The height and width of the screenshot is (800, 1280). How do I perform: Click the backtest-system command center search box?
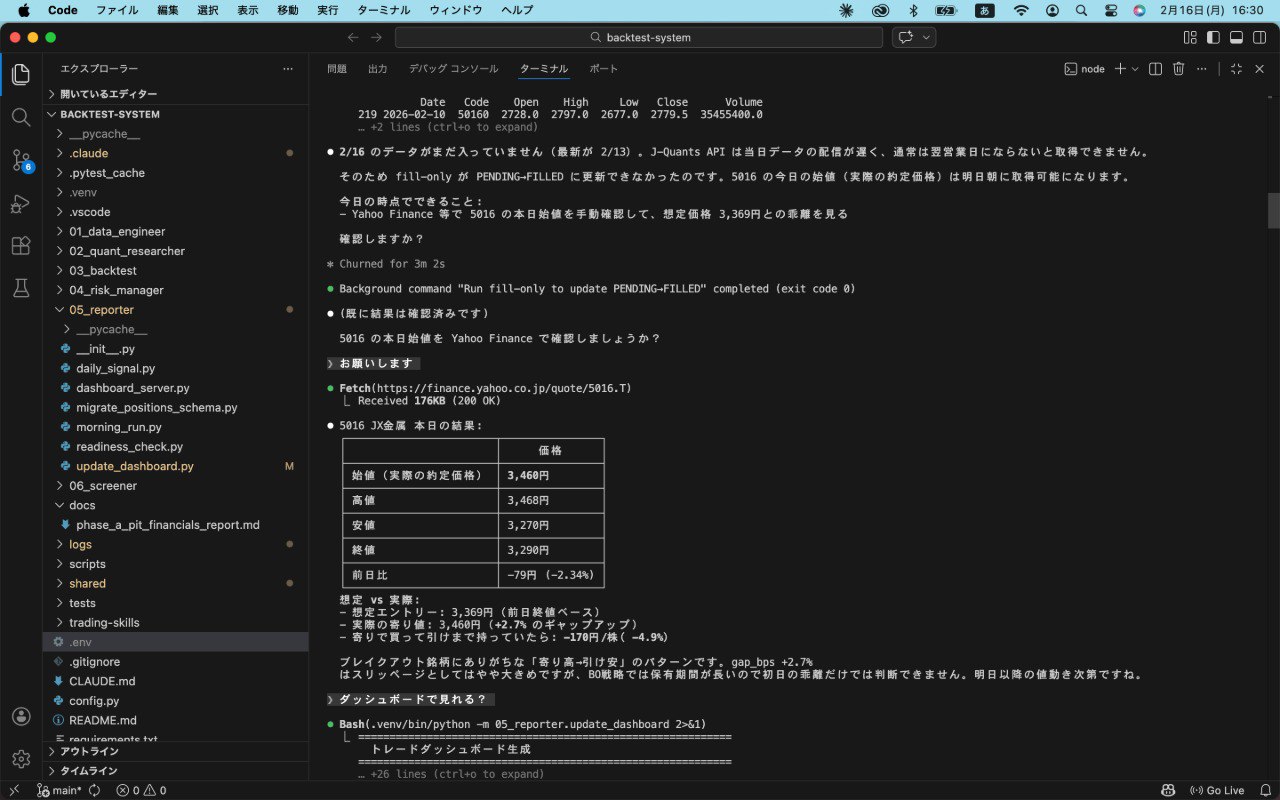coord(638,37)
